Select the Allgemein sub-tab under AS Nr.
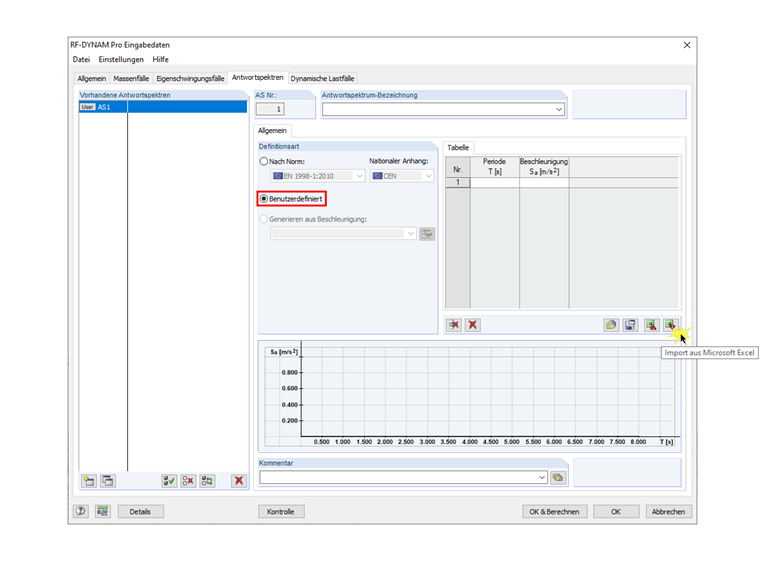 point(272,130)
